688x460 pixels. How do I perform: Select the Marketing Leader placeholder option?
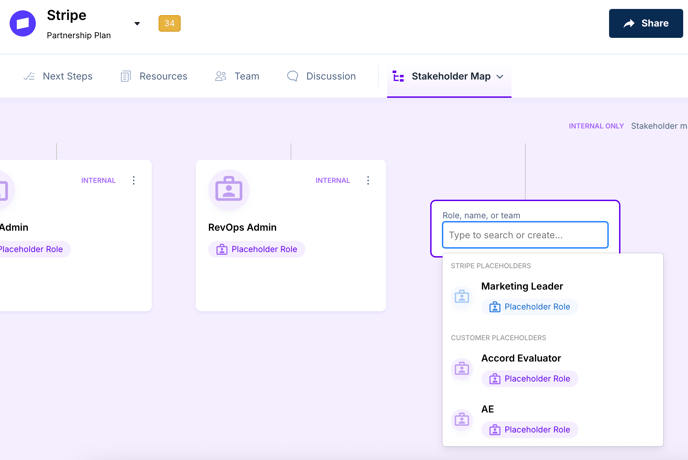[x=522, y=287]
